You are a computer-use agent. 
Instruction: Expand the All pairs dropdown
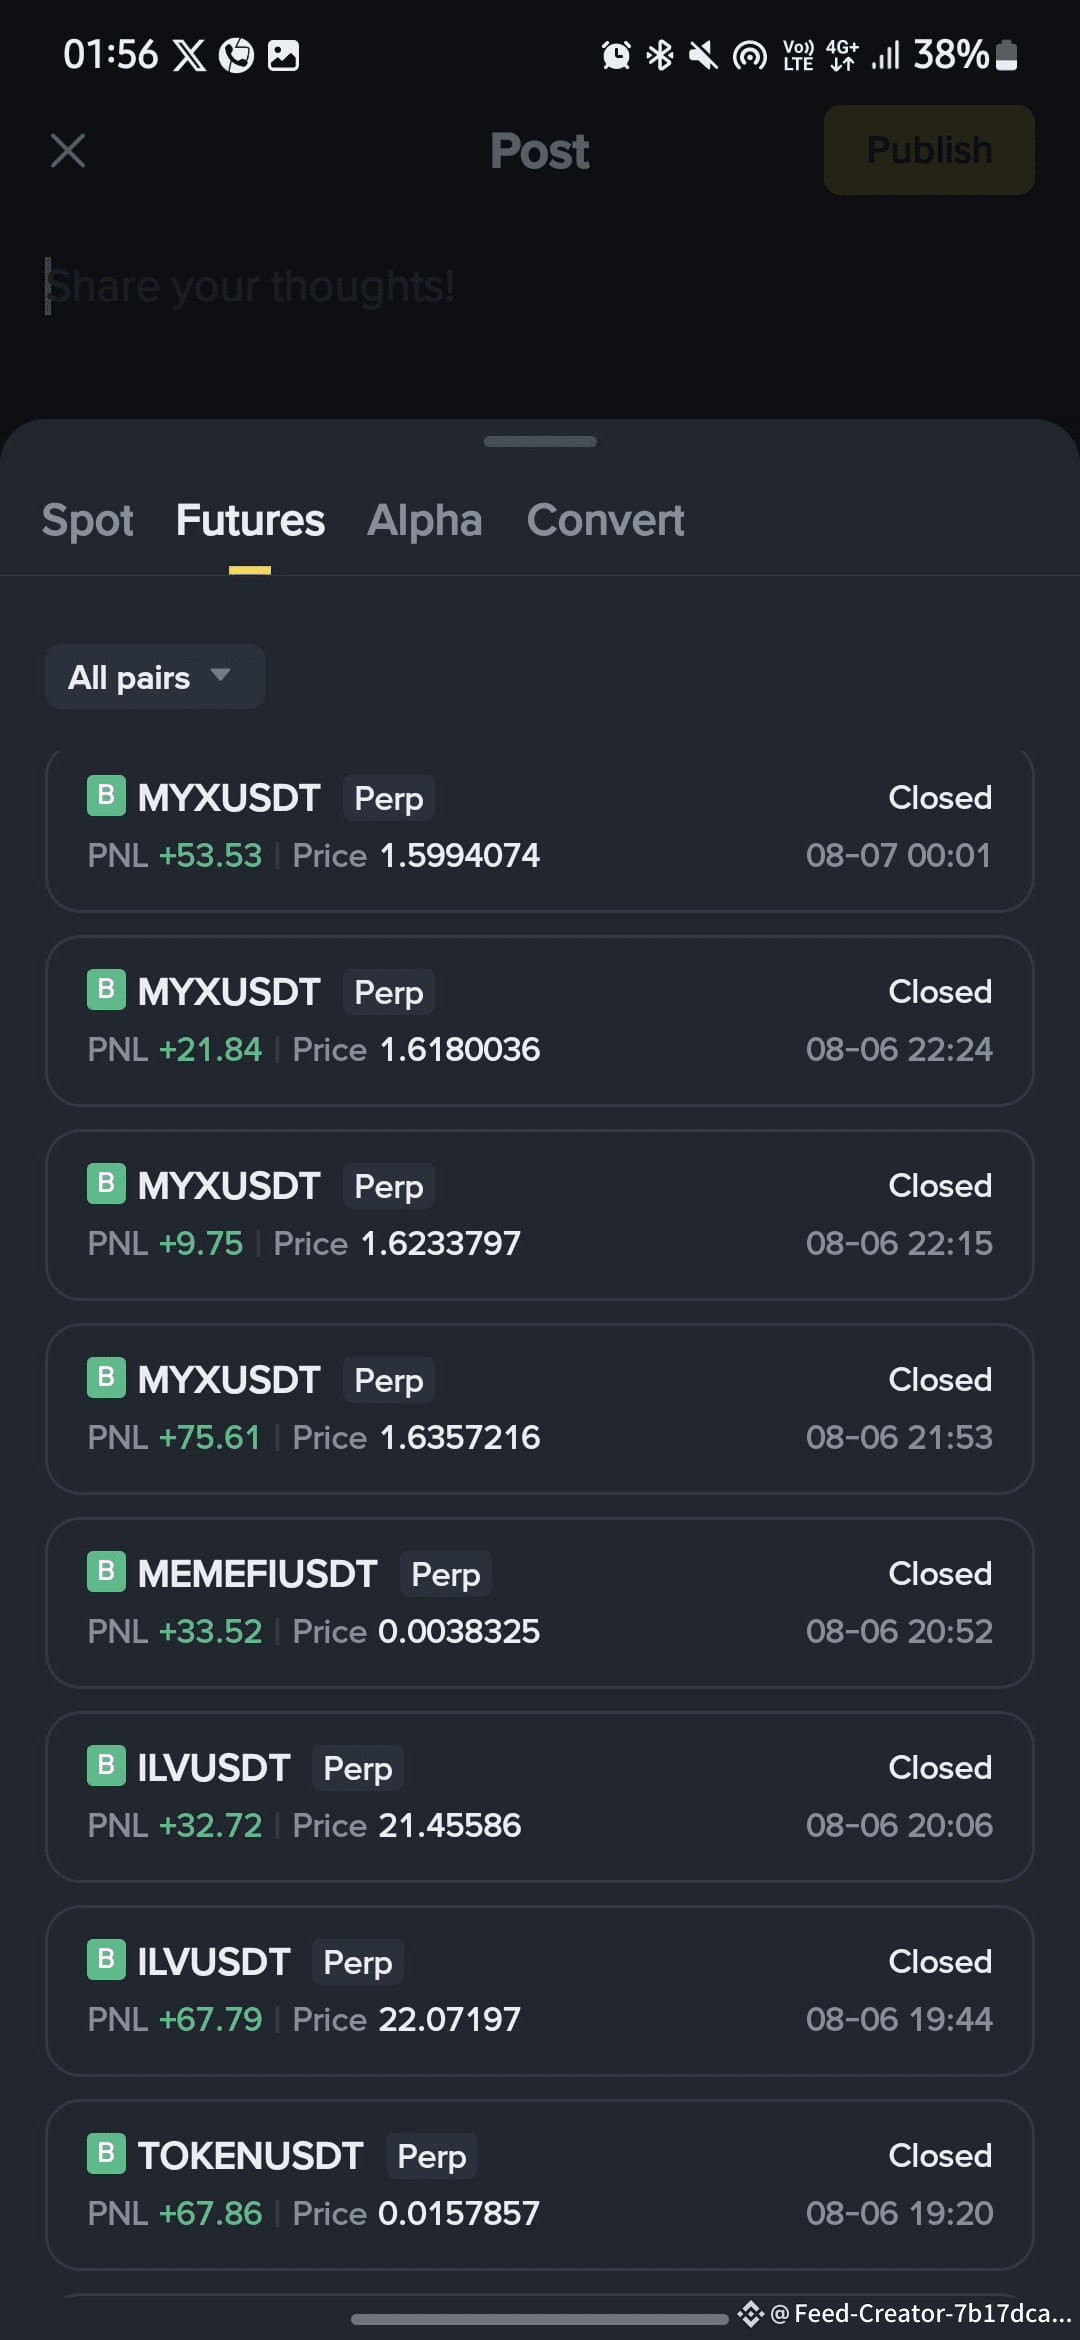[155, 677]
